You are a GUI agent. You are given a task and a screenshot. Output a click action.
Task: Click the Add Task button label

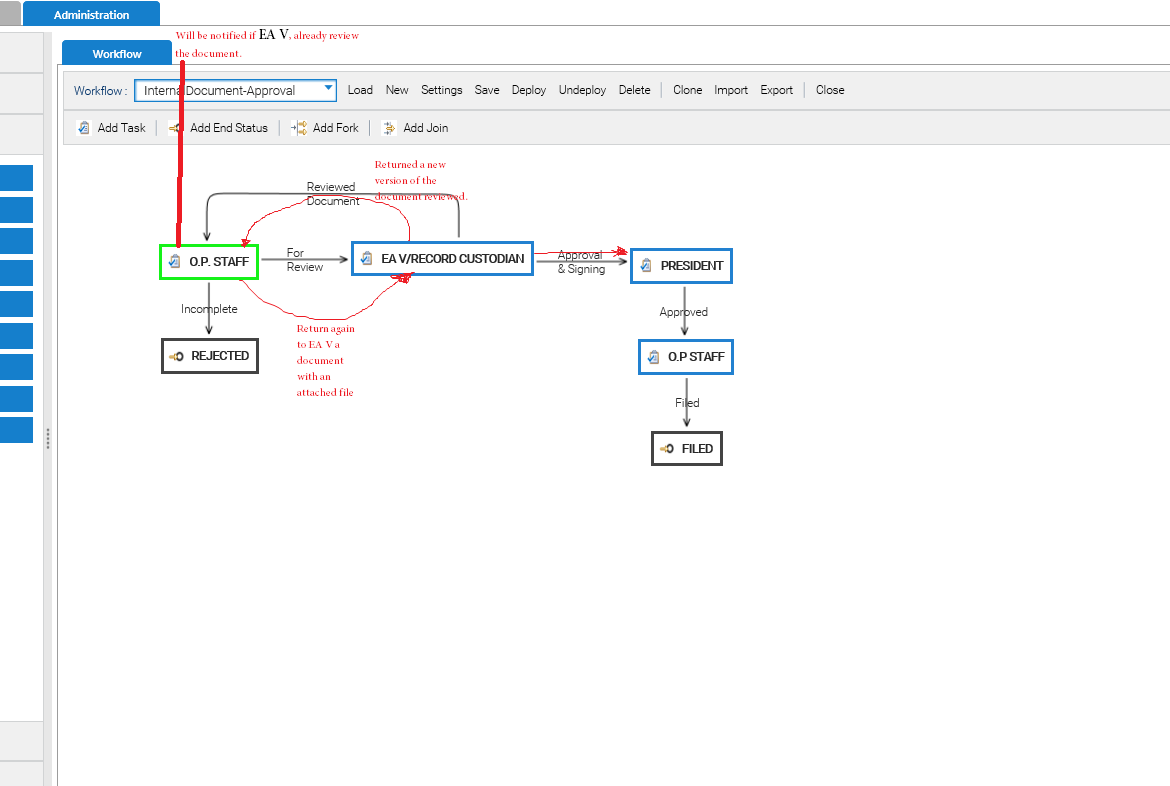click(x=122, y=128)
